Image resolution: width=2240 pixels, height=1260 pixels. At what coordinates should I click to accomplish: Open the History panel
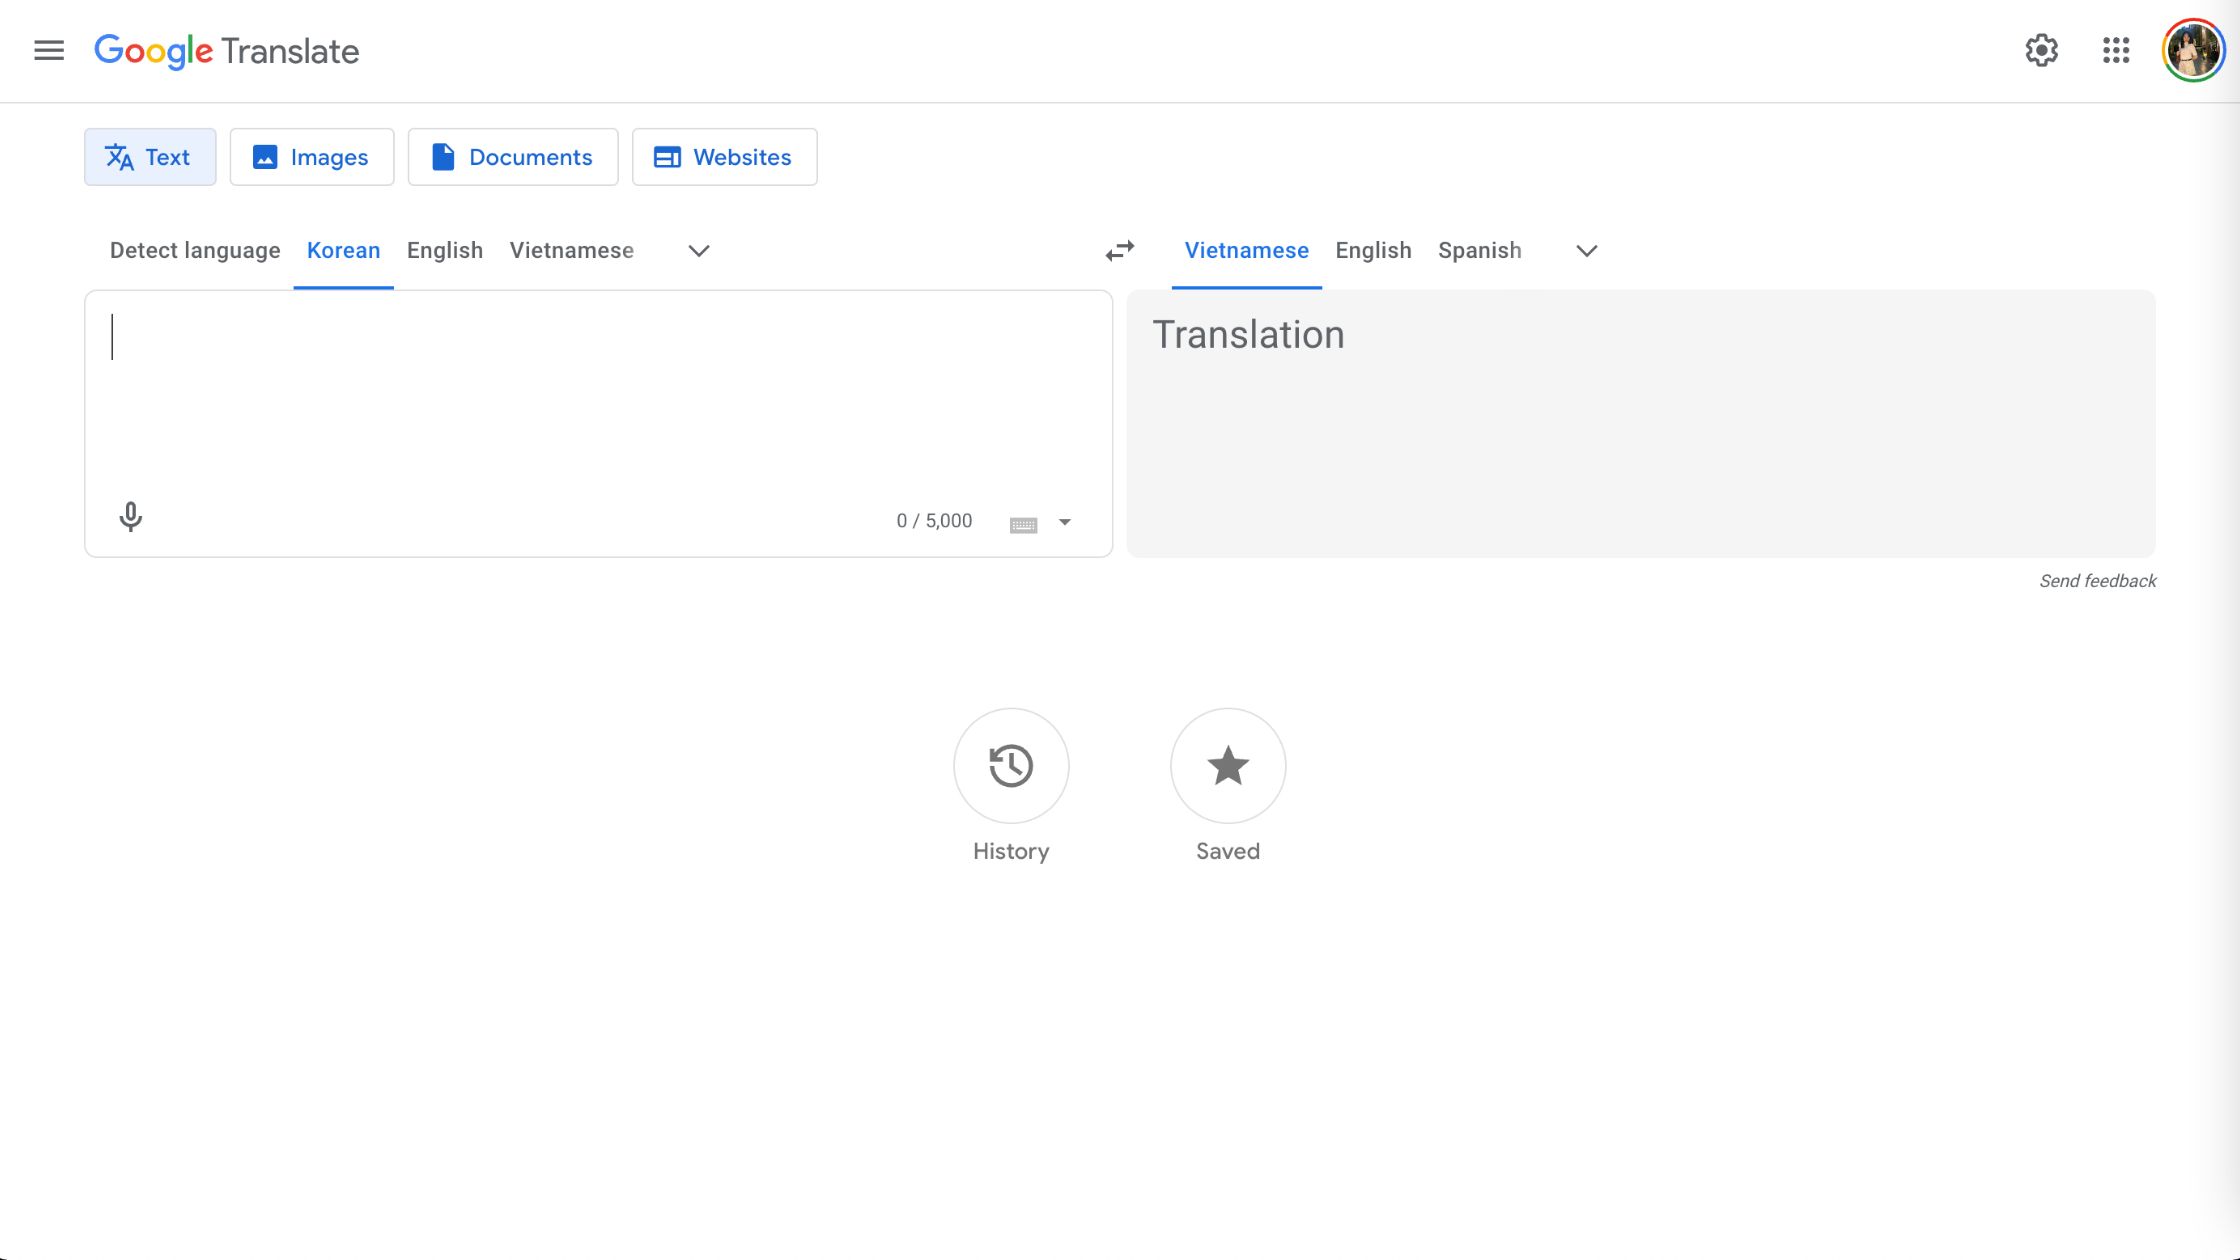tap(1011, 766)
